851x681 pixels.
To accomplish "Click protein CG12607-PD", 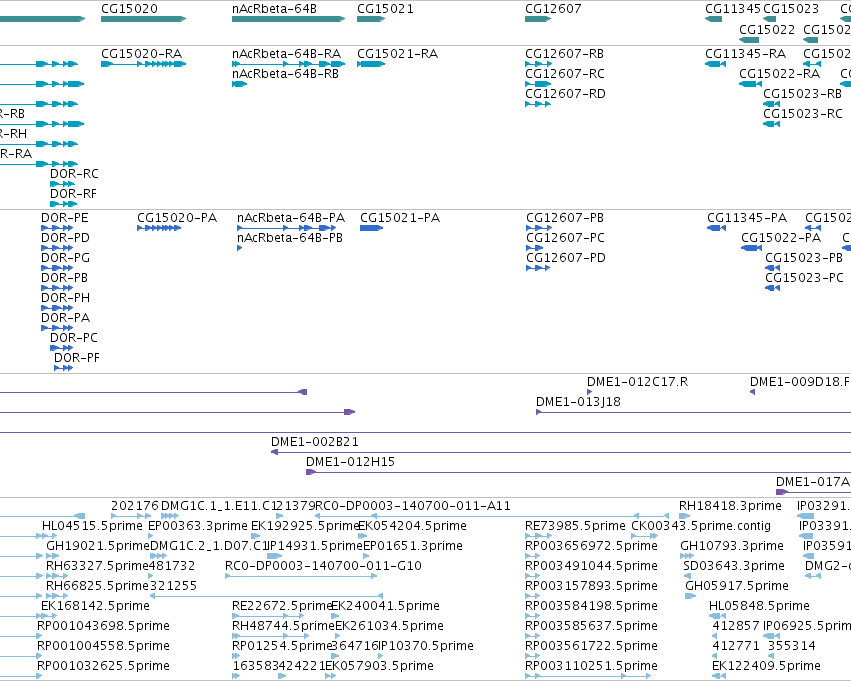I will click(538, 268).
